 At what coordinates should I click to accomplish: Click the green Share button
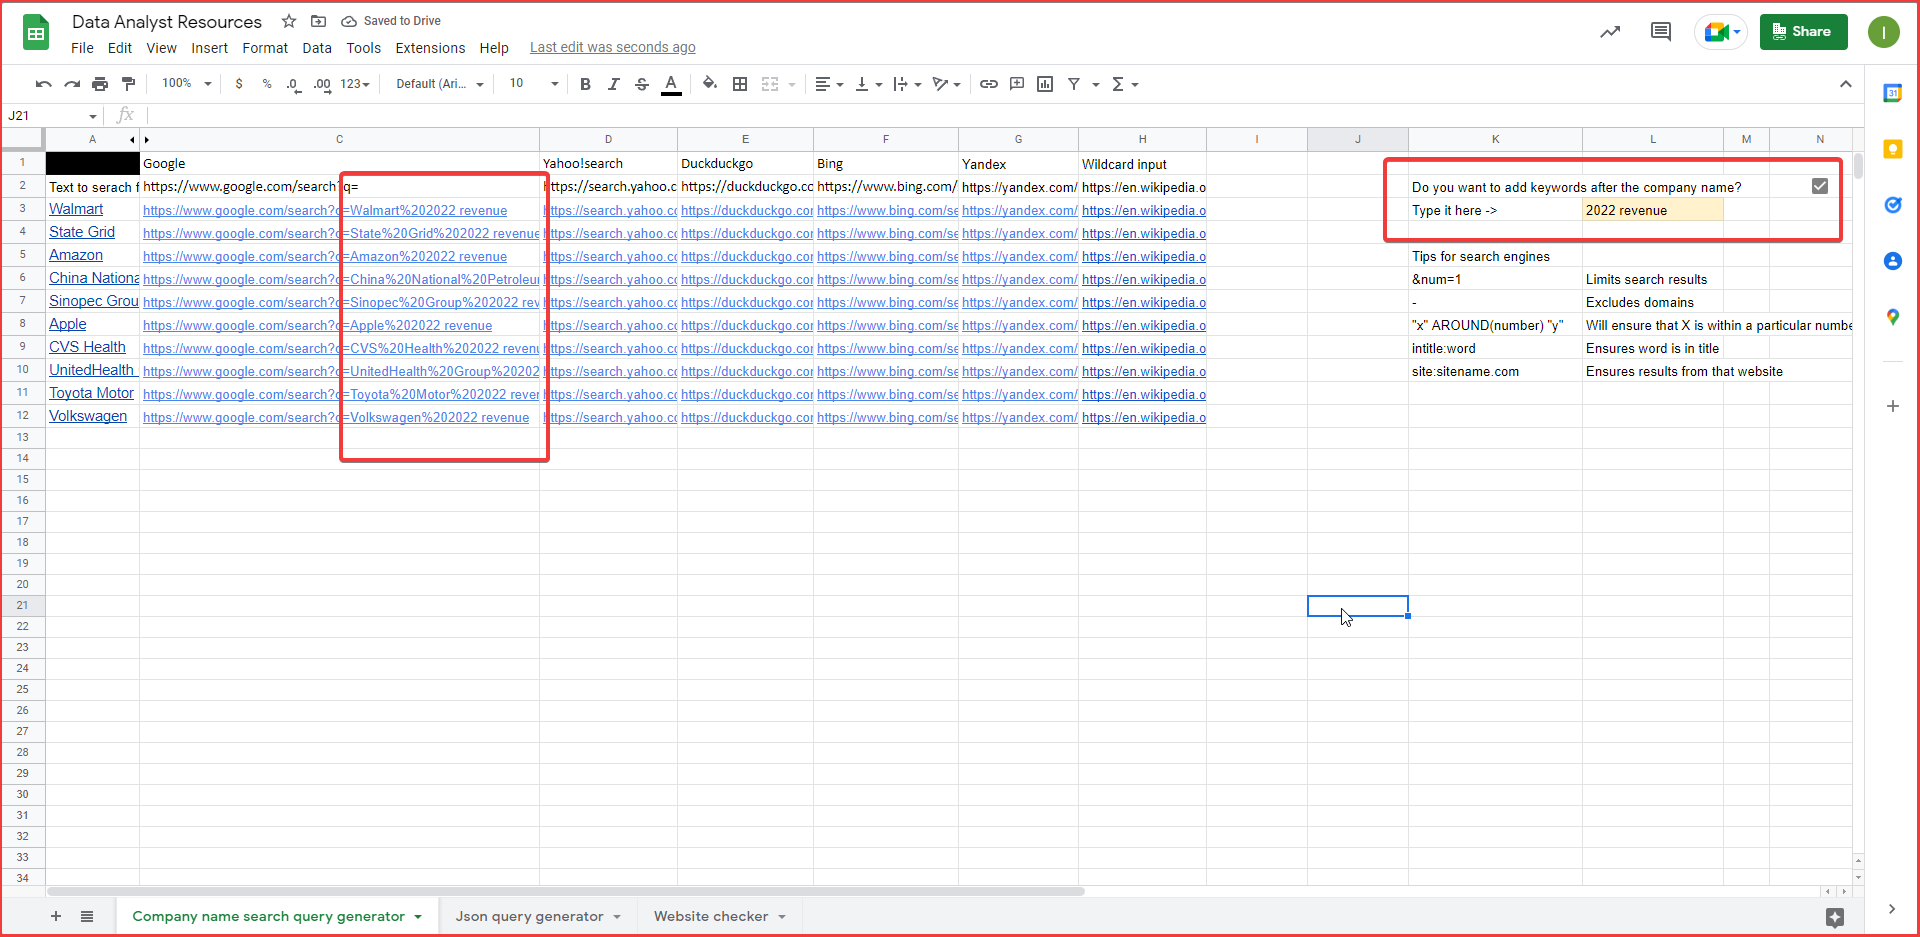[1802, 31]
